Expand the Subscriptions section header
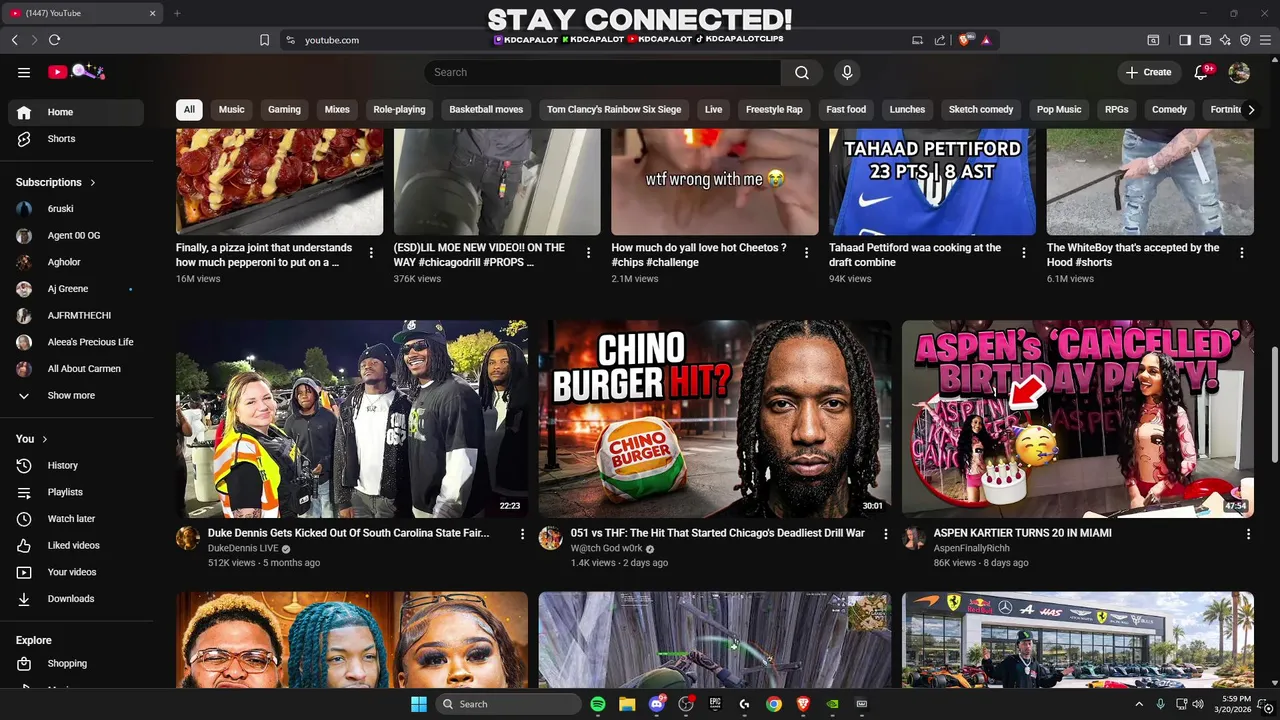This screenshot has width=1280, height=720. click(56, 182)
